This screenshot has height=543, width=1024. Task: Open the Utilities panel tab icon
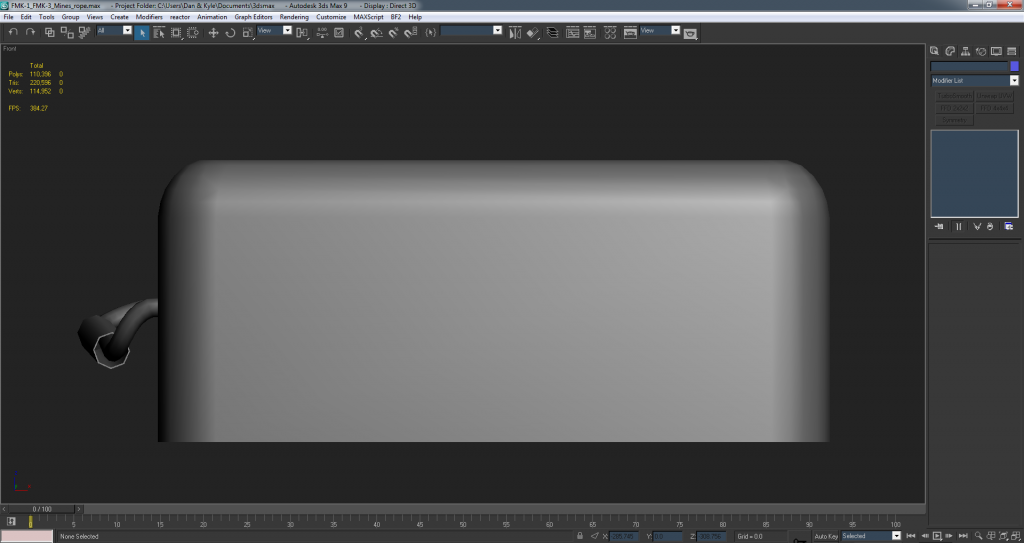click(1012, 51)
